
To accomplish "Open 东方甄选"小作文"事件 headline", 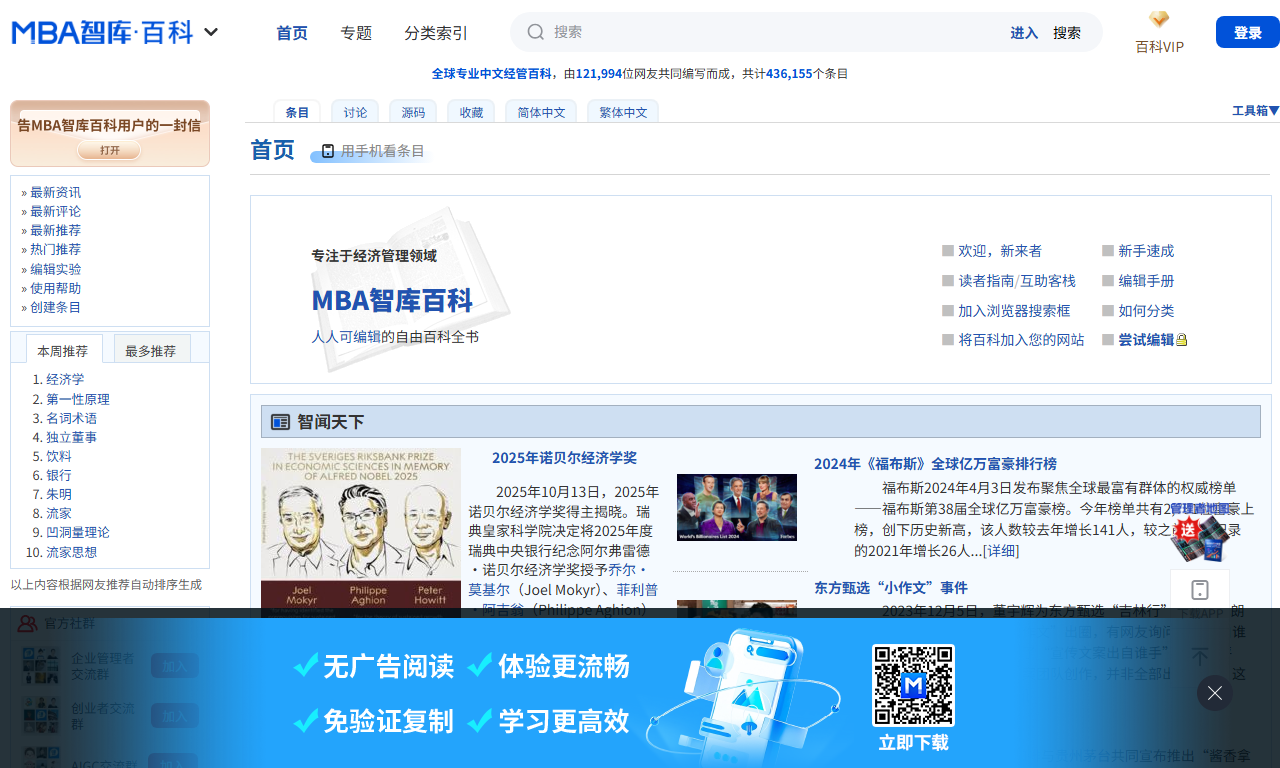I will [x=891, y=588].
